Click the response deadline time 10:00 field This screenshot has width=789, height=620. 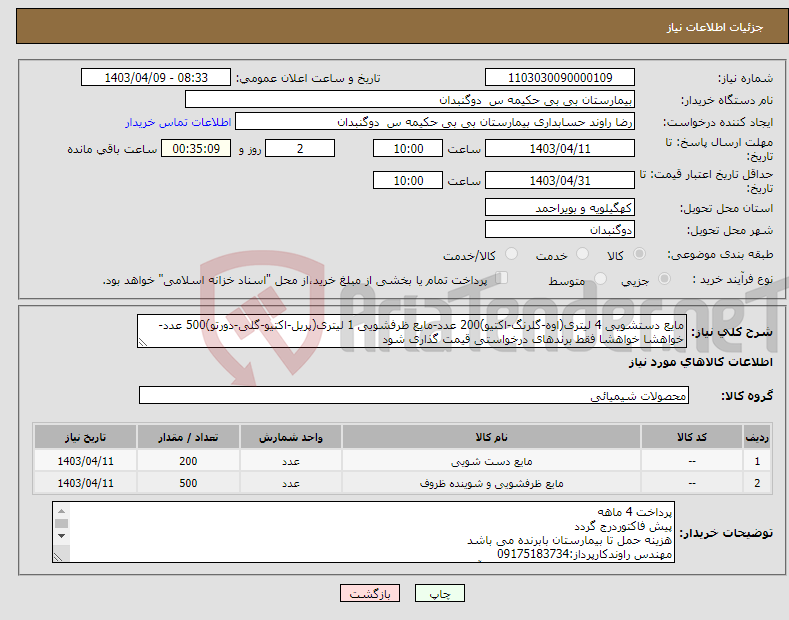click(408, 148)
